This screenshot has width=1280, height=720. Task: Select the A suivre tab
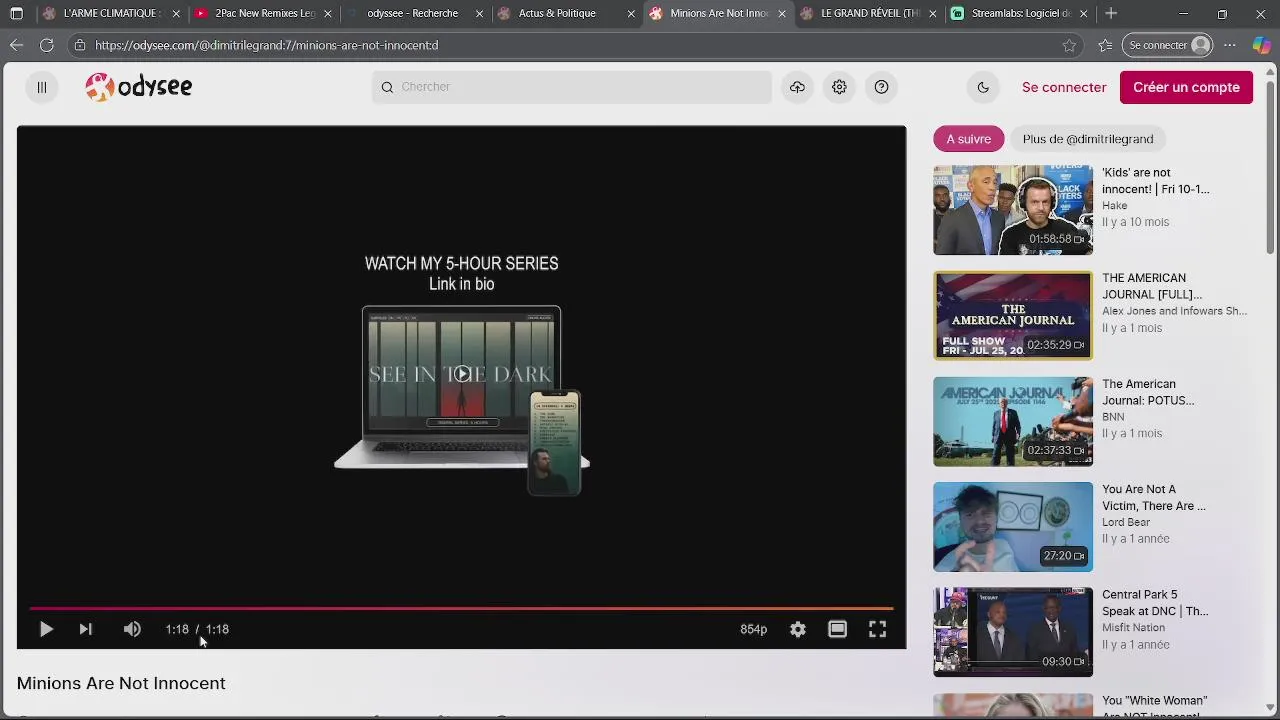(968, 139)
